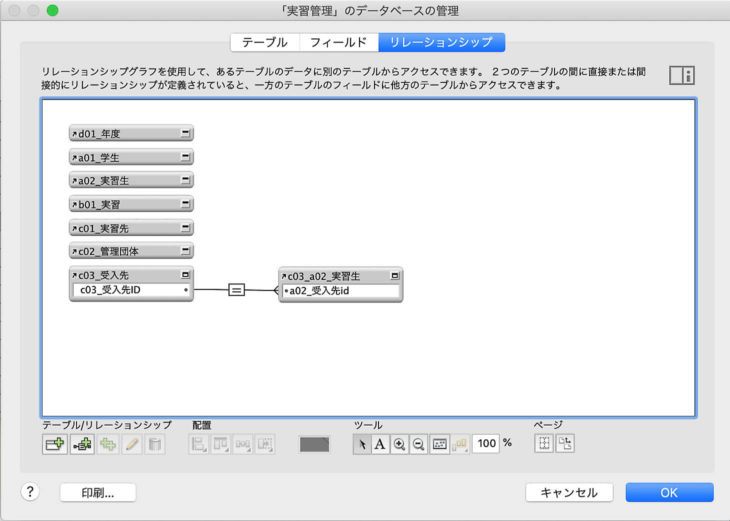Open the gray object color swatch
The width and height of the screenshot is (730, 521).
(314, 444)
